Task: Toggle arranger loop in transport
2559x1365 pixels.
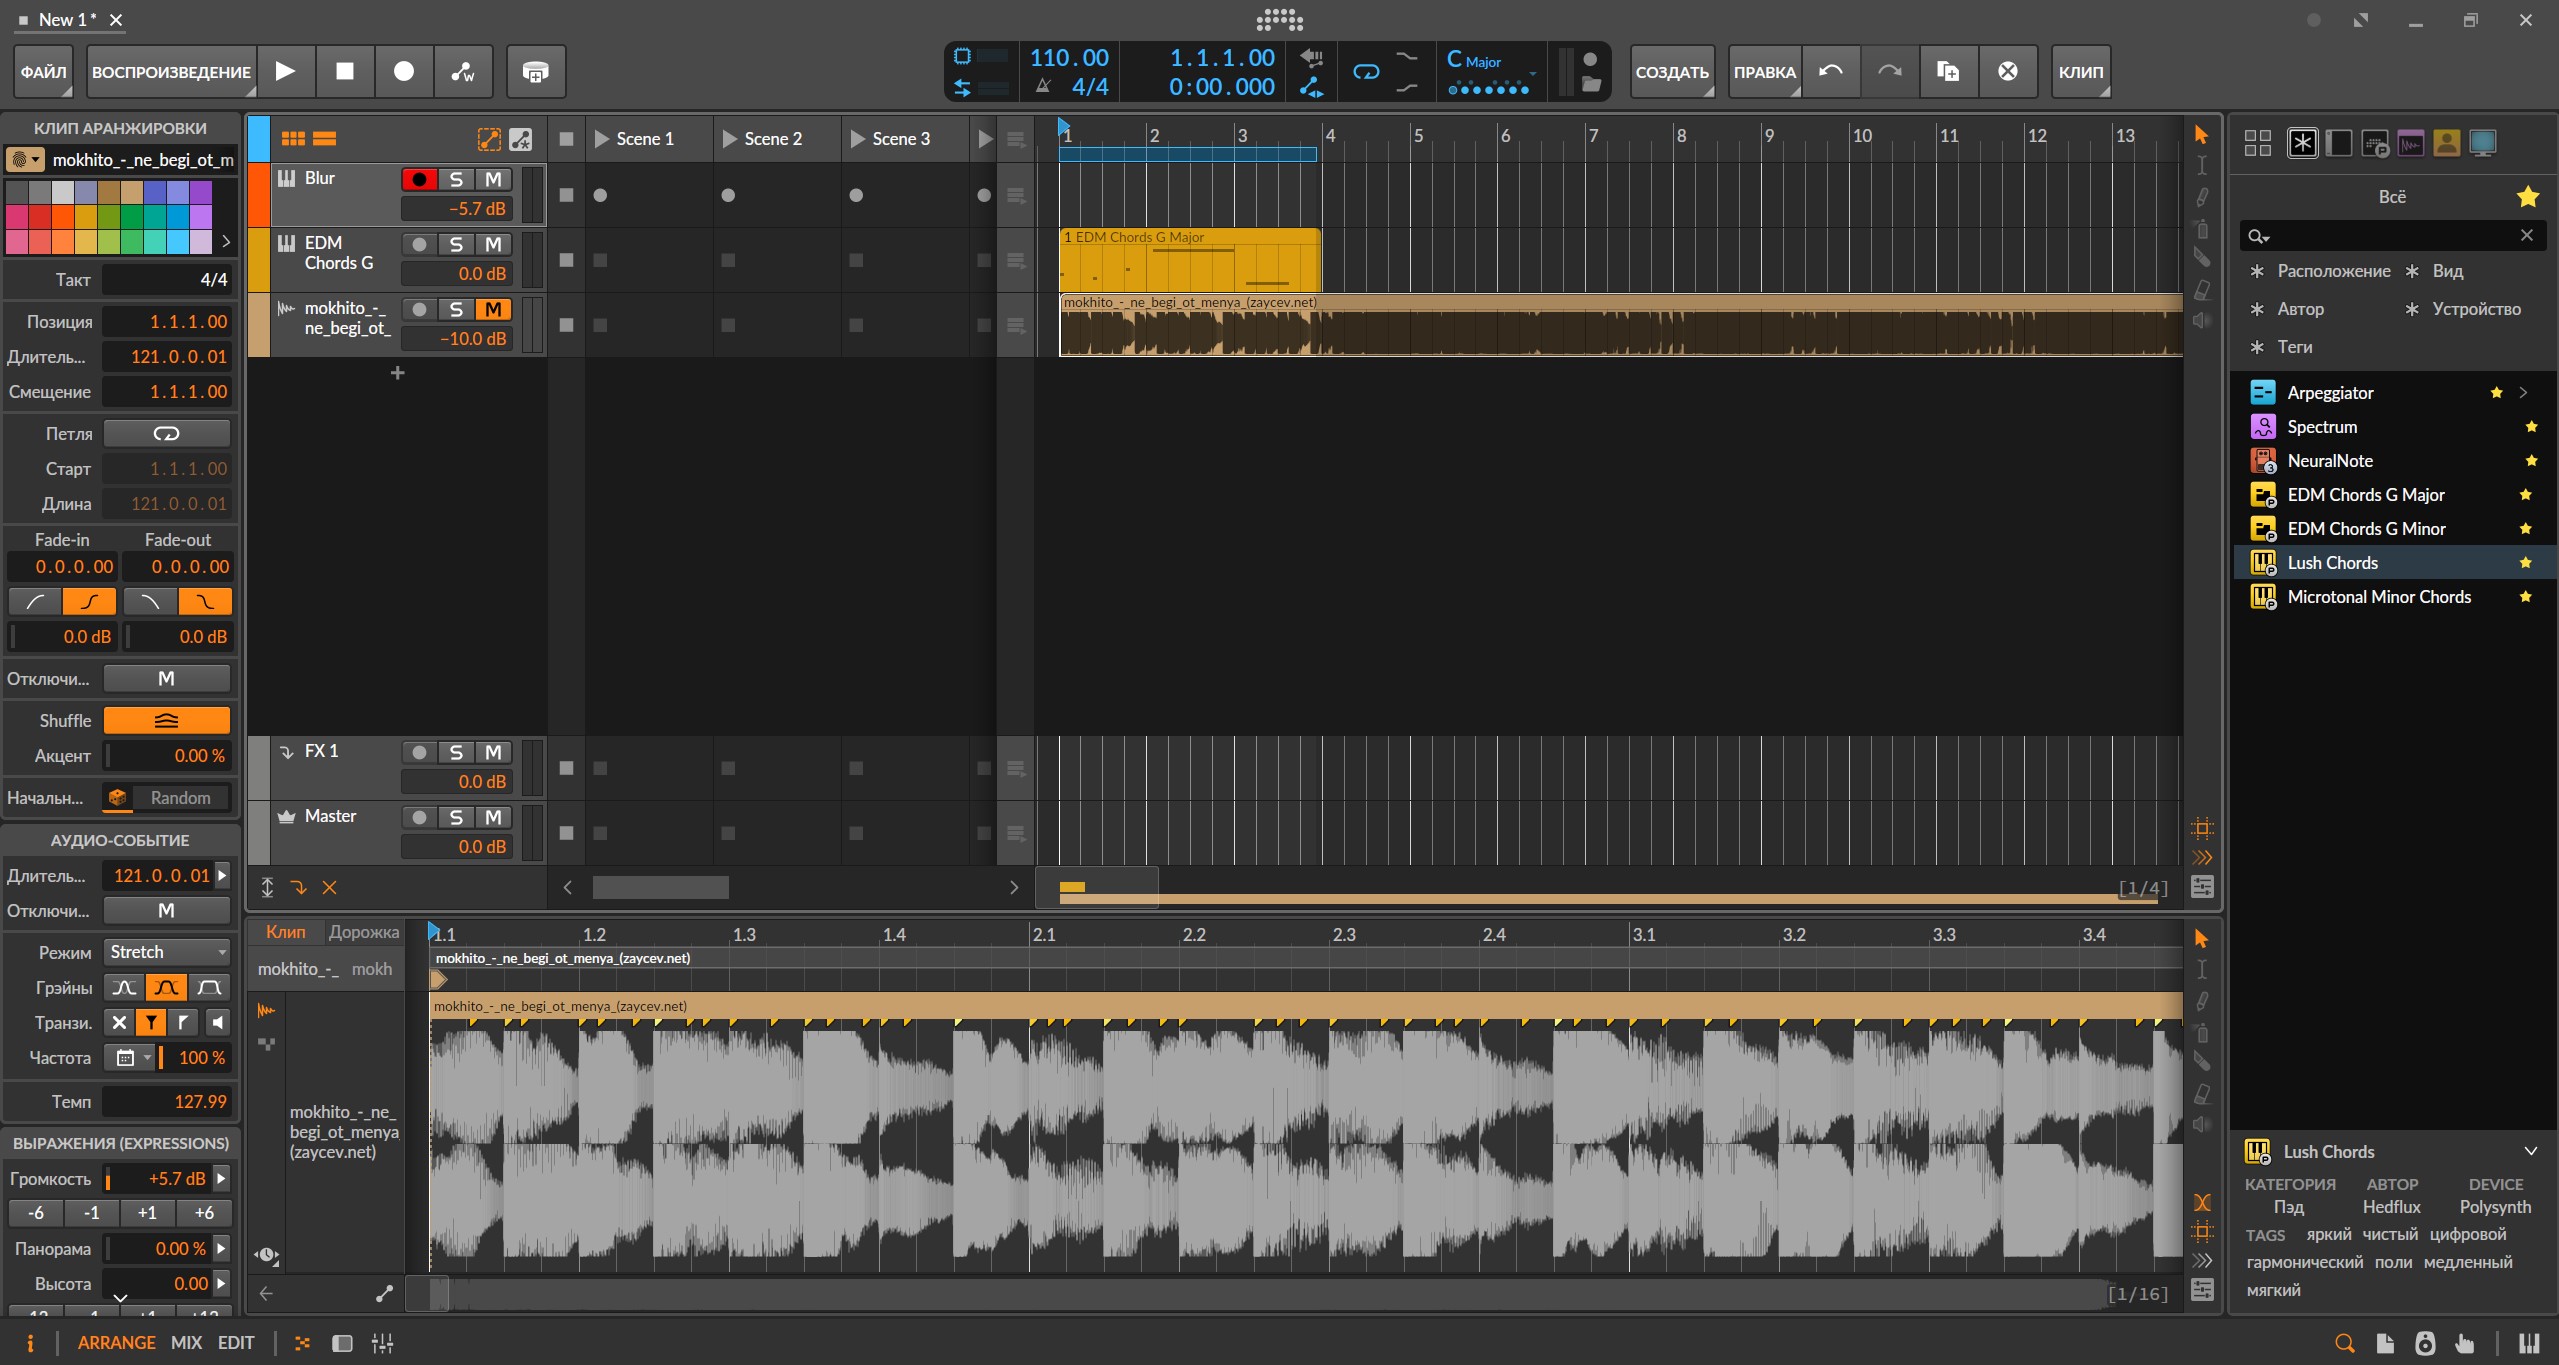Action: pos(1366,72)
